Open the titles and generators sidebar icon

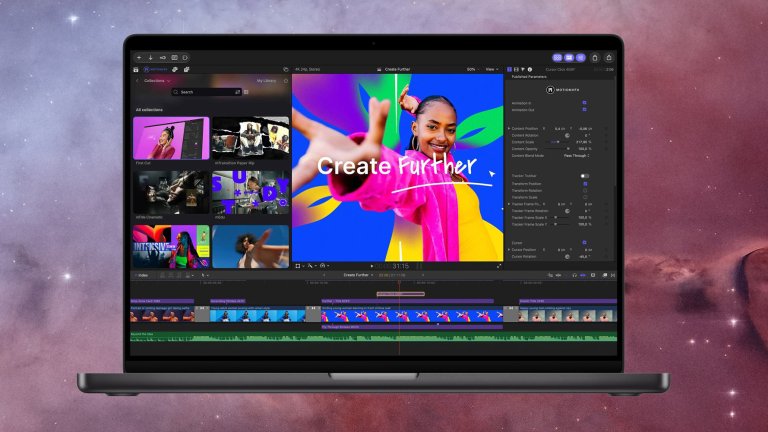[187, 70]
